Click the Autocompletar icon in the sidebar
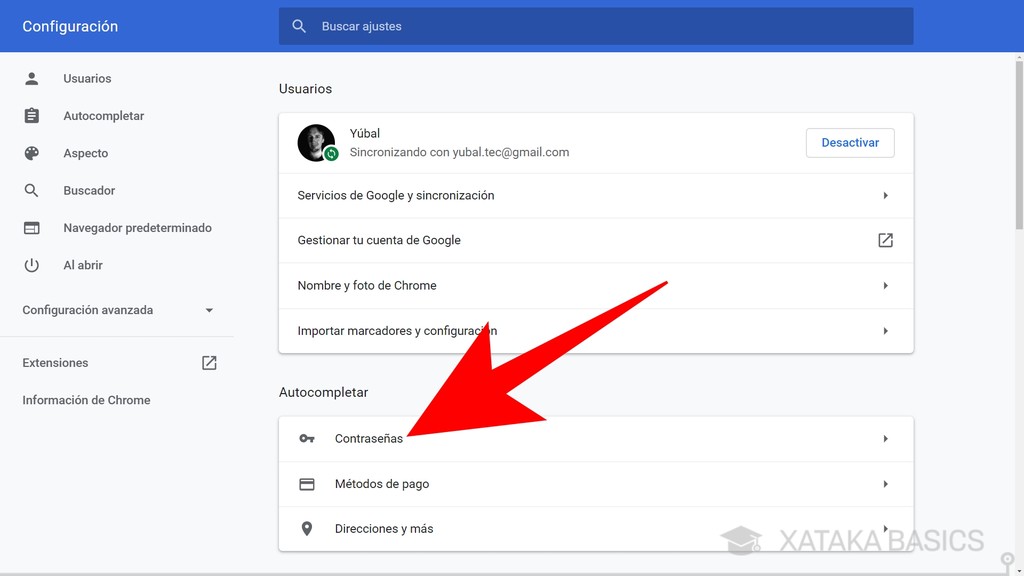Viewport: 1024px width, 576px height. tap(33, 115)
